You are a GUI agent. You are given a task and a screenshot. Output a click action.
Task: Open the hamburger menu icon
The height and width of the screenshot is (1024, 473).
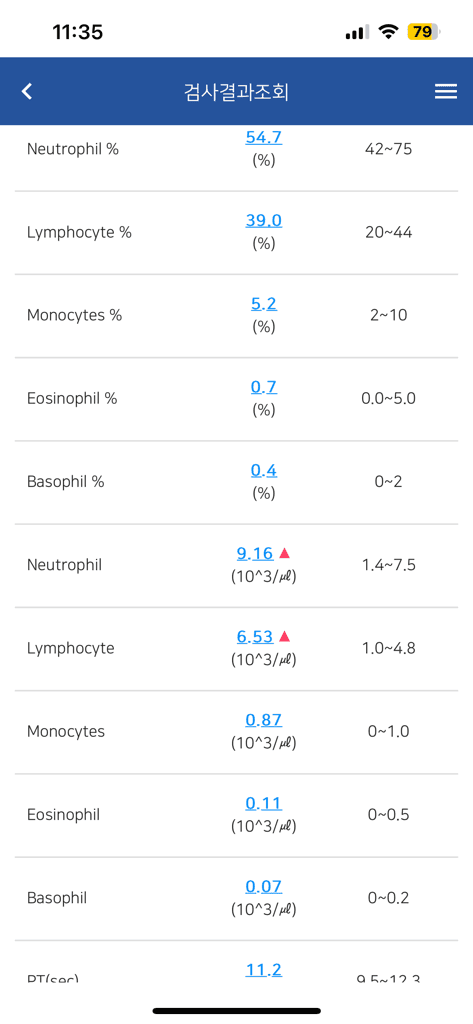[x=446, y=92]
